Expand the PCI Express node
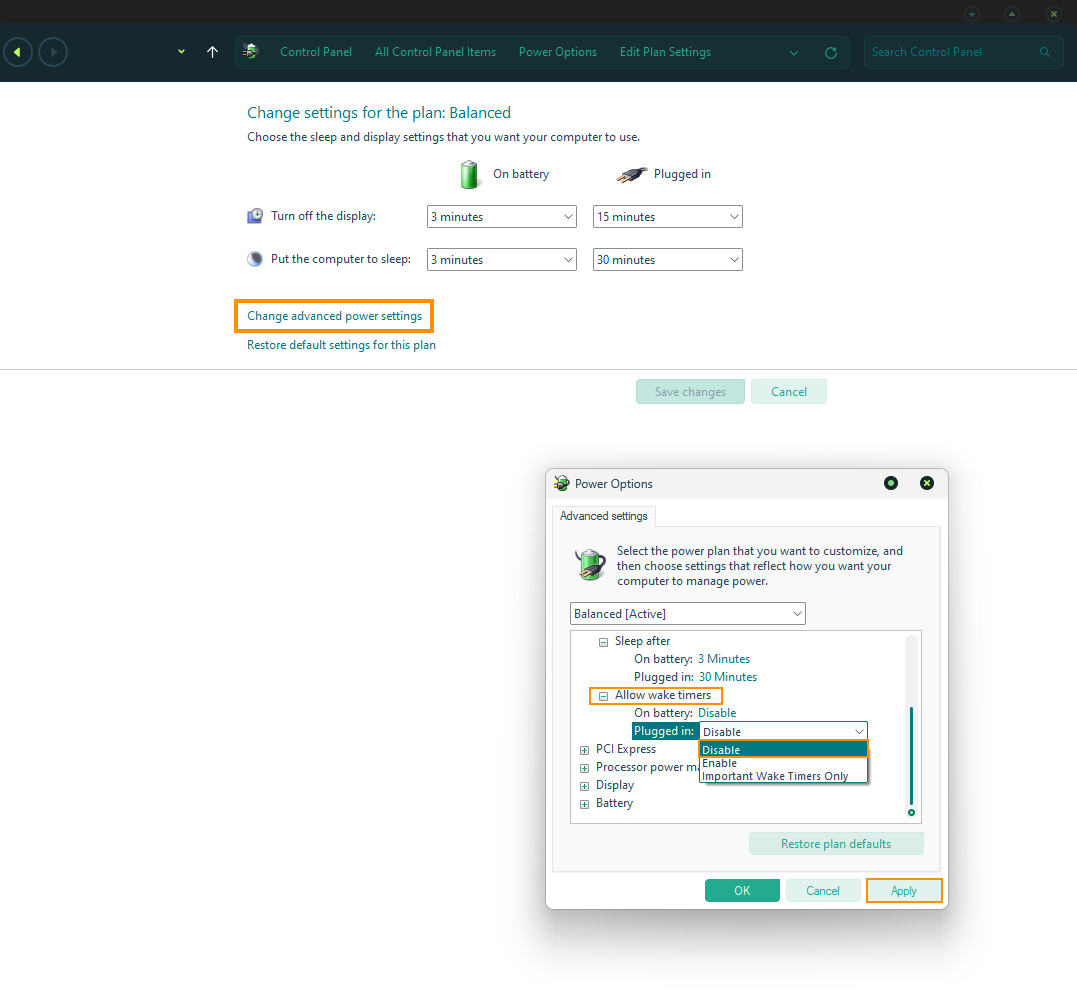This screenshot has height=993, width=1077. click(x=585, y=751)
